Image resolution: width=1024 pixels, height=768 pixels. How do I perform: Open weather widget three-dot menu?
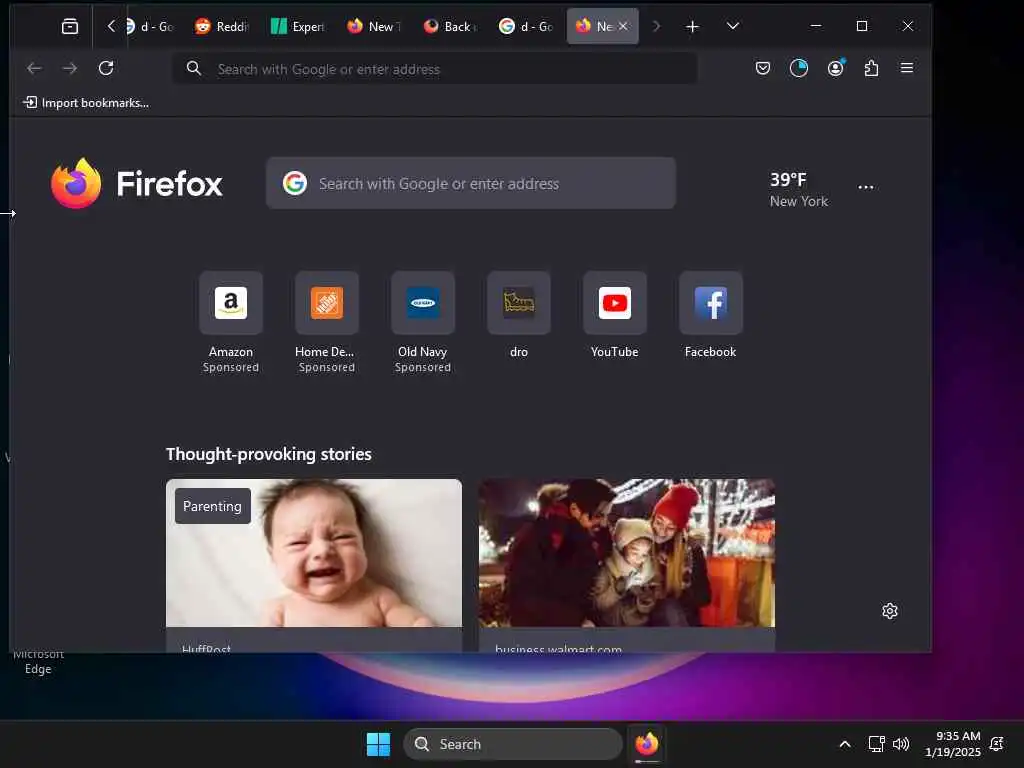click(866, 187)
